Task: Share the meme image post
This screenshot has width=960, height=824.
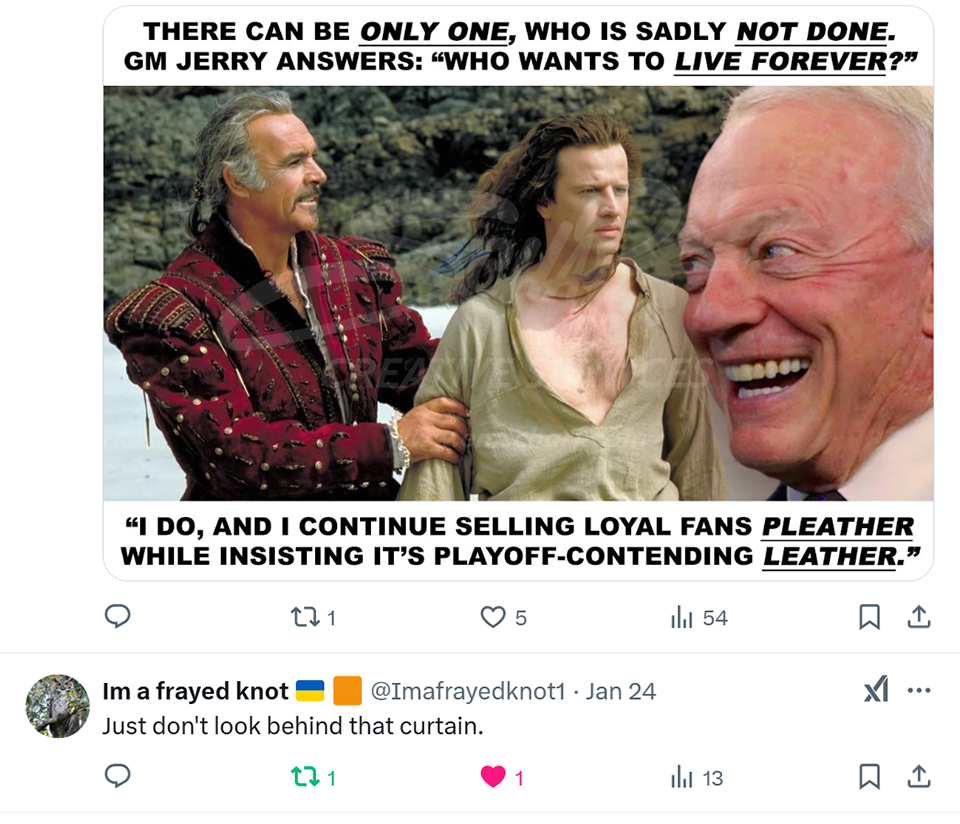Action: click(x=918, y=617)
